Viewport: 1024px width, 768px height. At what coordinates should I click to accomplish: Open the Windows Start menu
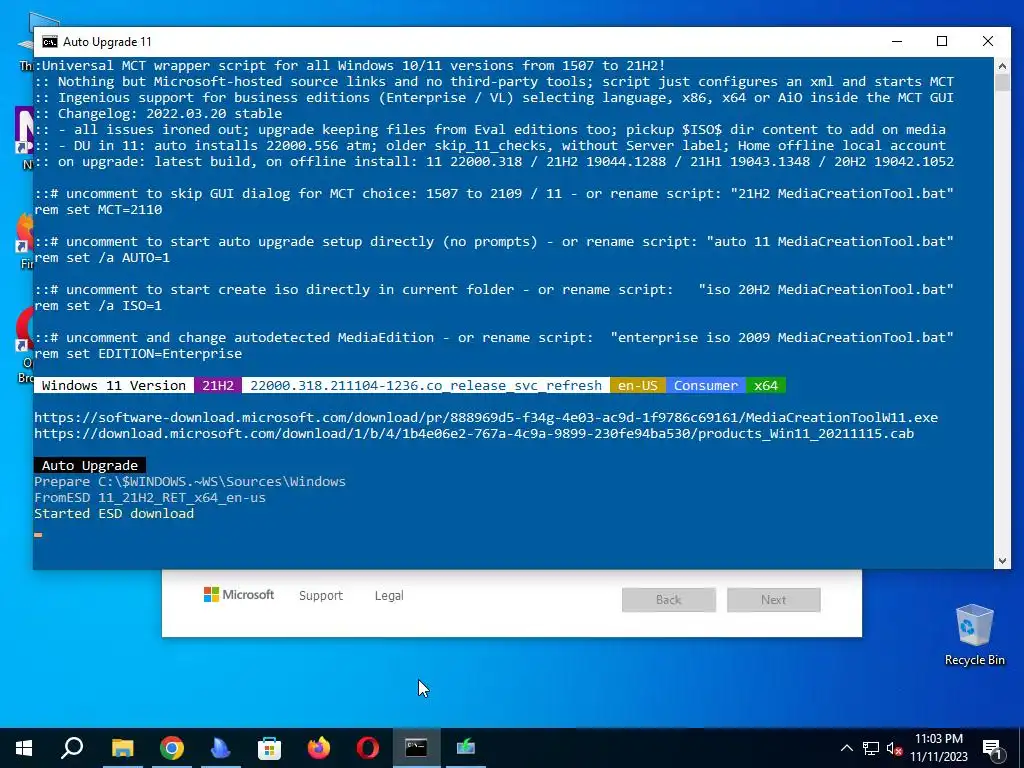point(24,748)
